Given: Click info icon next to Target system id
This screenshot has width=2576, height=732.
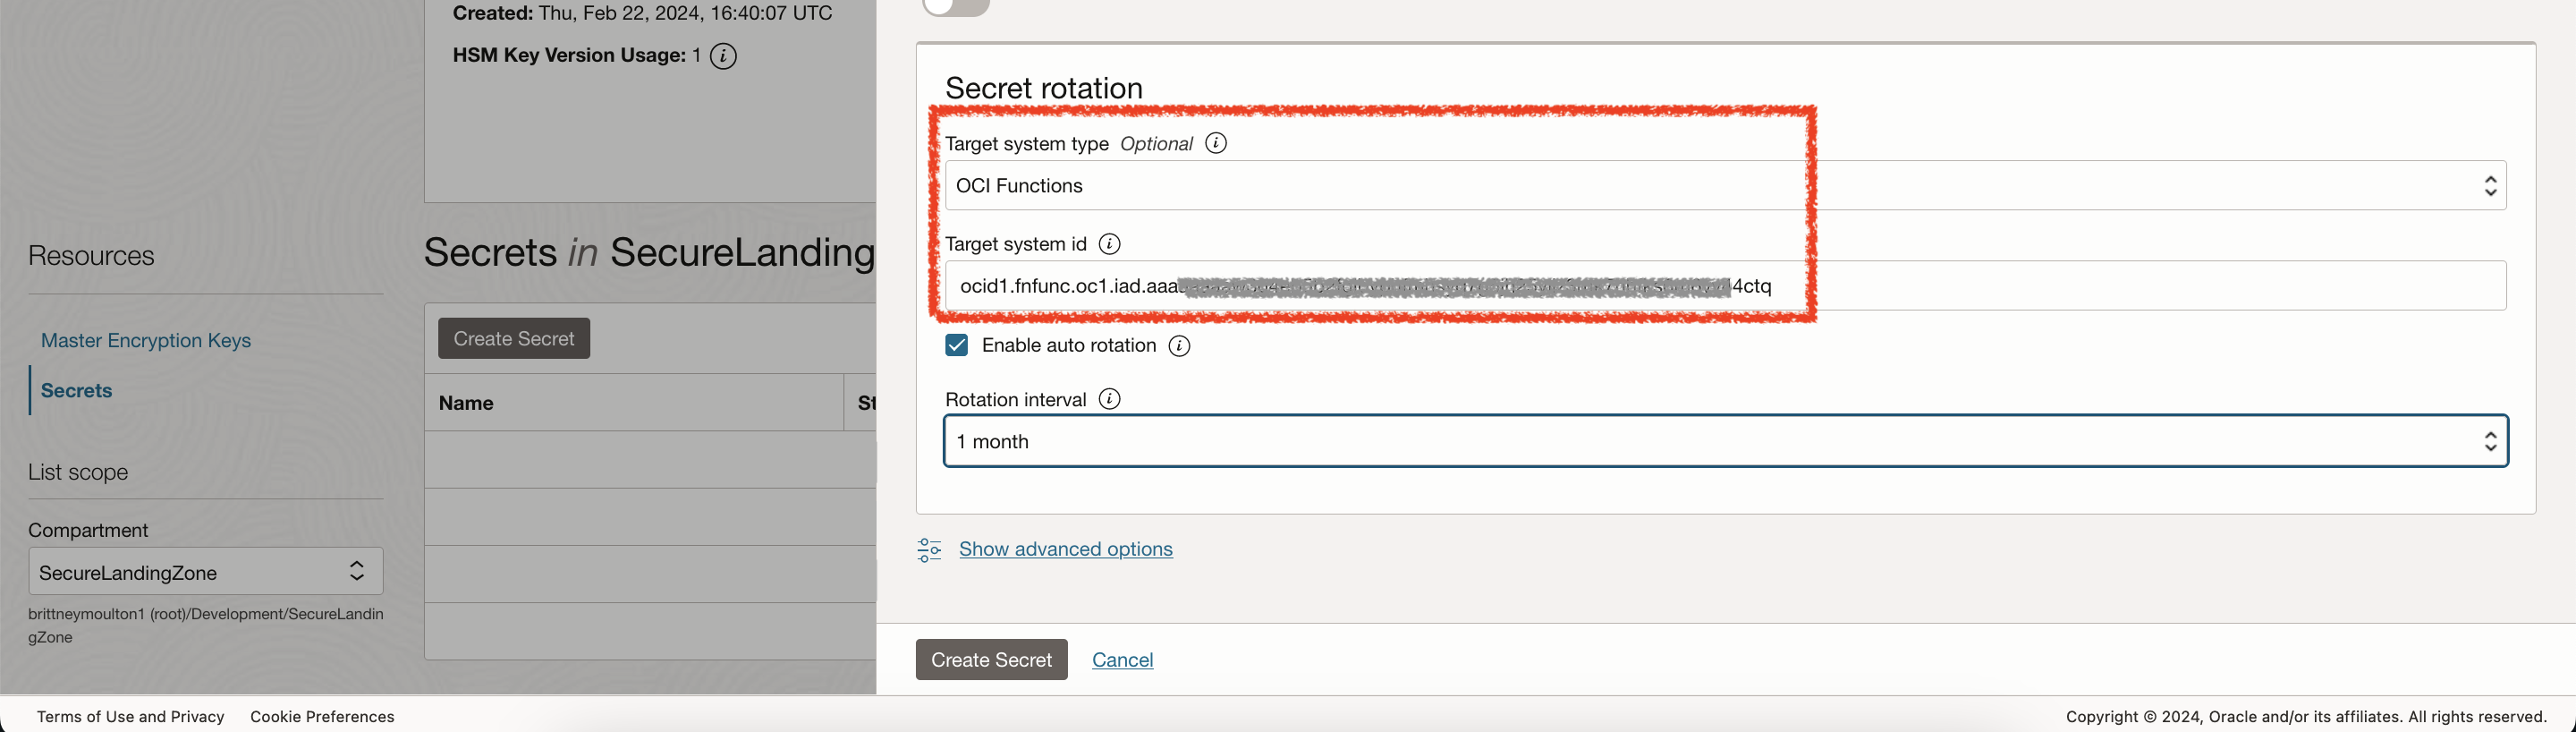Looking at the screenshot, I should coord(1109,244).
